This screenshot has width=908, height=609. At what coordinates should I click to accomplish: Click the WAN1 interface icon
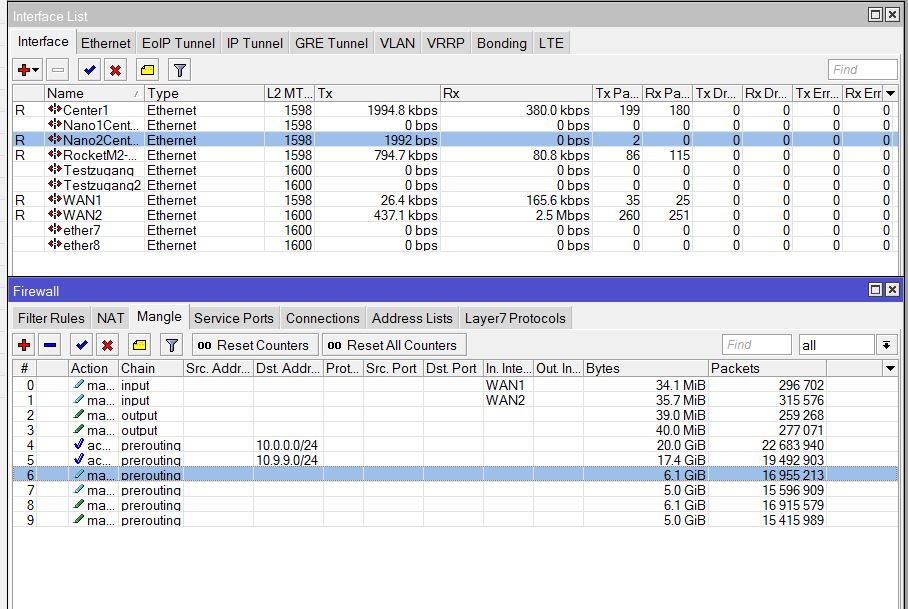point(55,199)
